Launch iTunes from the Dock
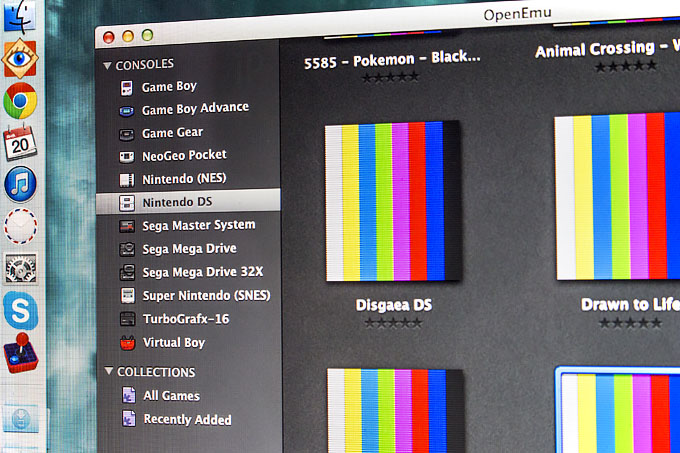This screenshot has height=453, width=680. coord(20,184)
